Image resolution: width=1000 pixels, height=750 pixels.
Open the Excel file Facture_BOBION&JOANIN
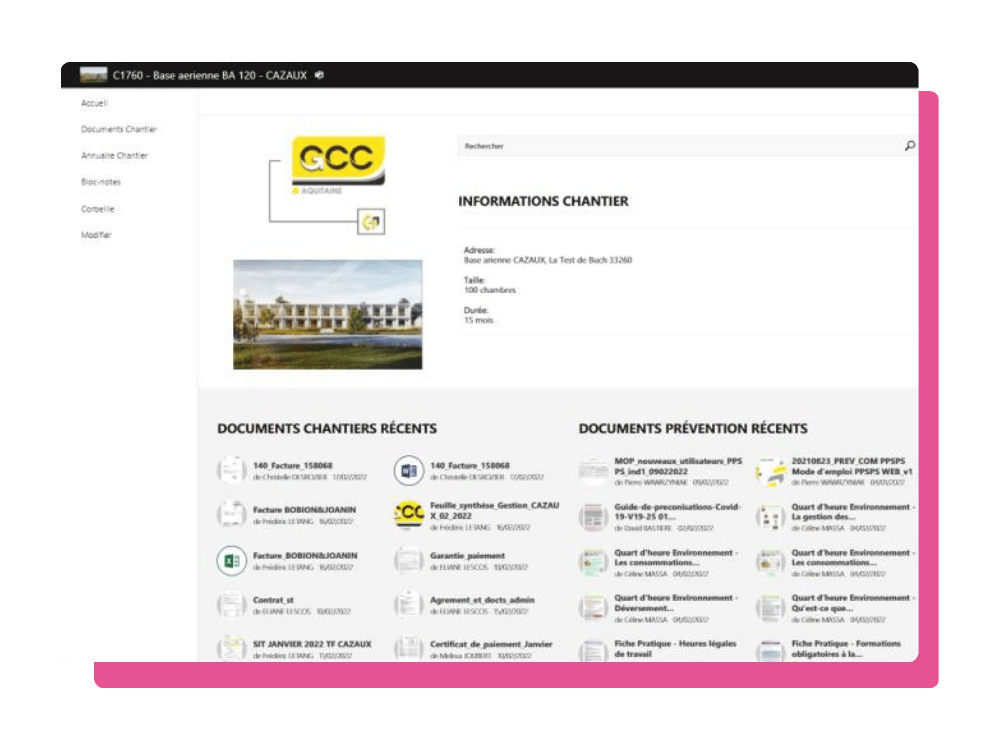[x=232, y=559]
